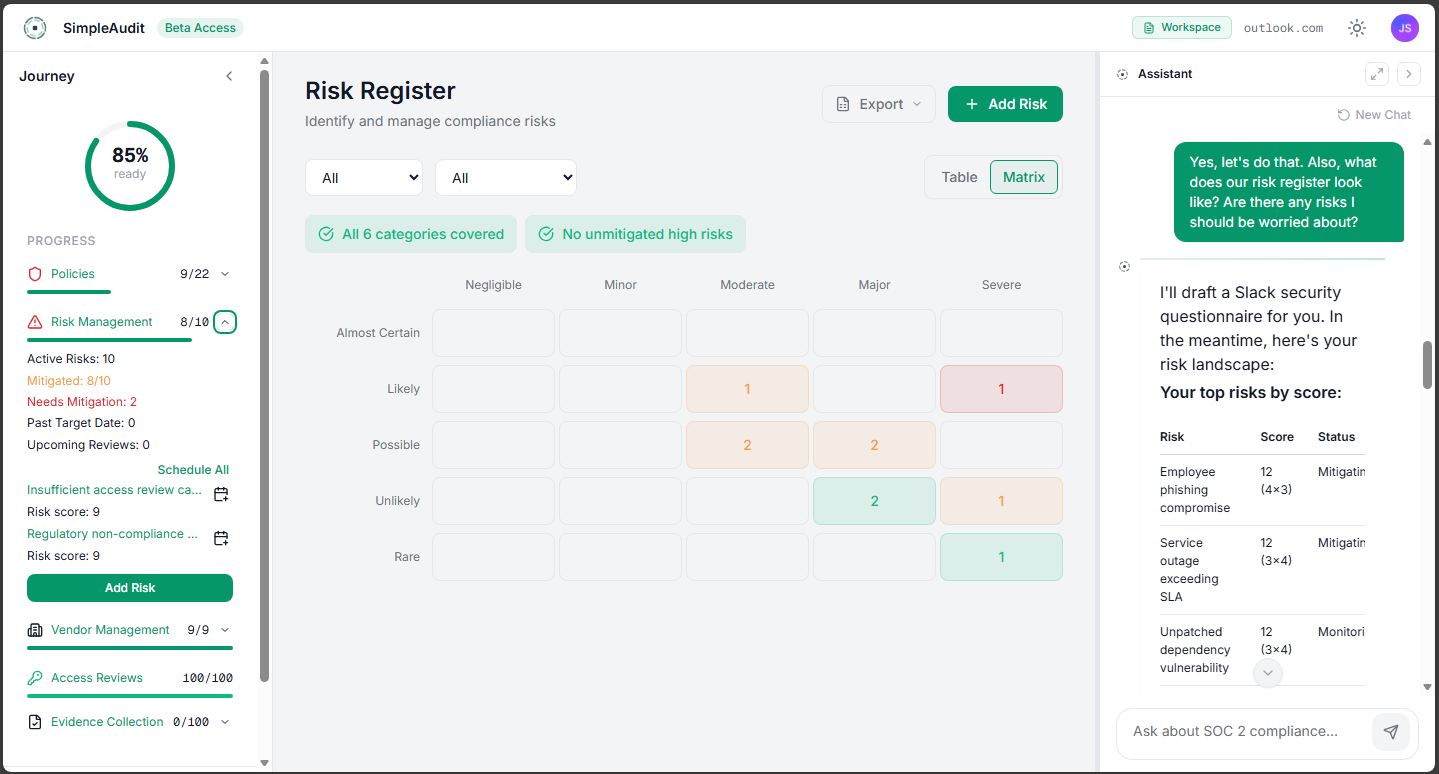Click the Likely–Severe red matrix cell
Screen dimensions: 1439x774
1001,389
